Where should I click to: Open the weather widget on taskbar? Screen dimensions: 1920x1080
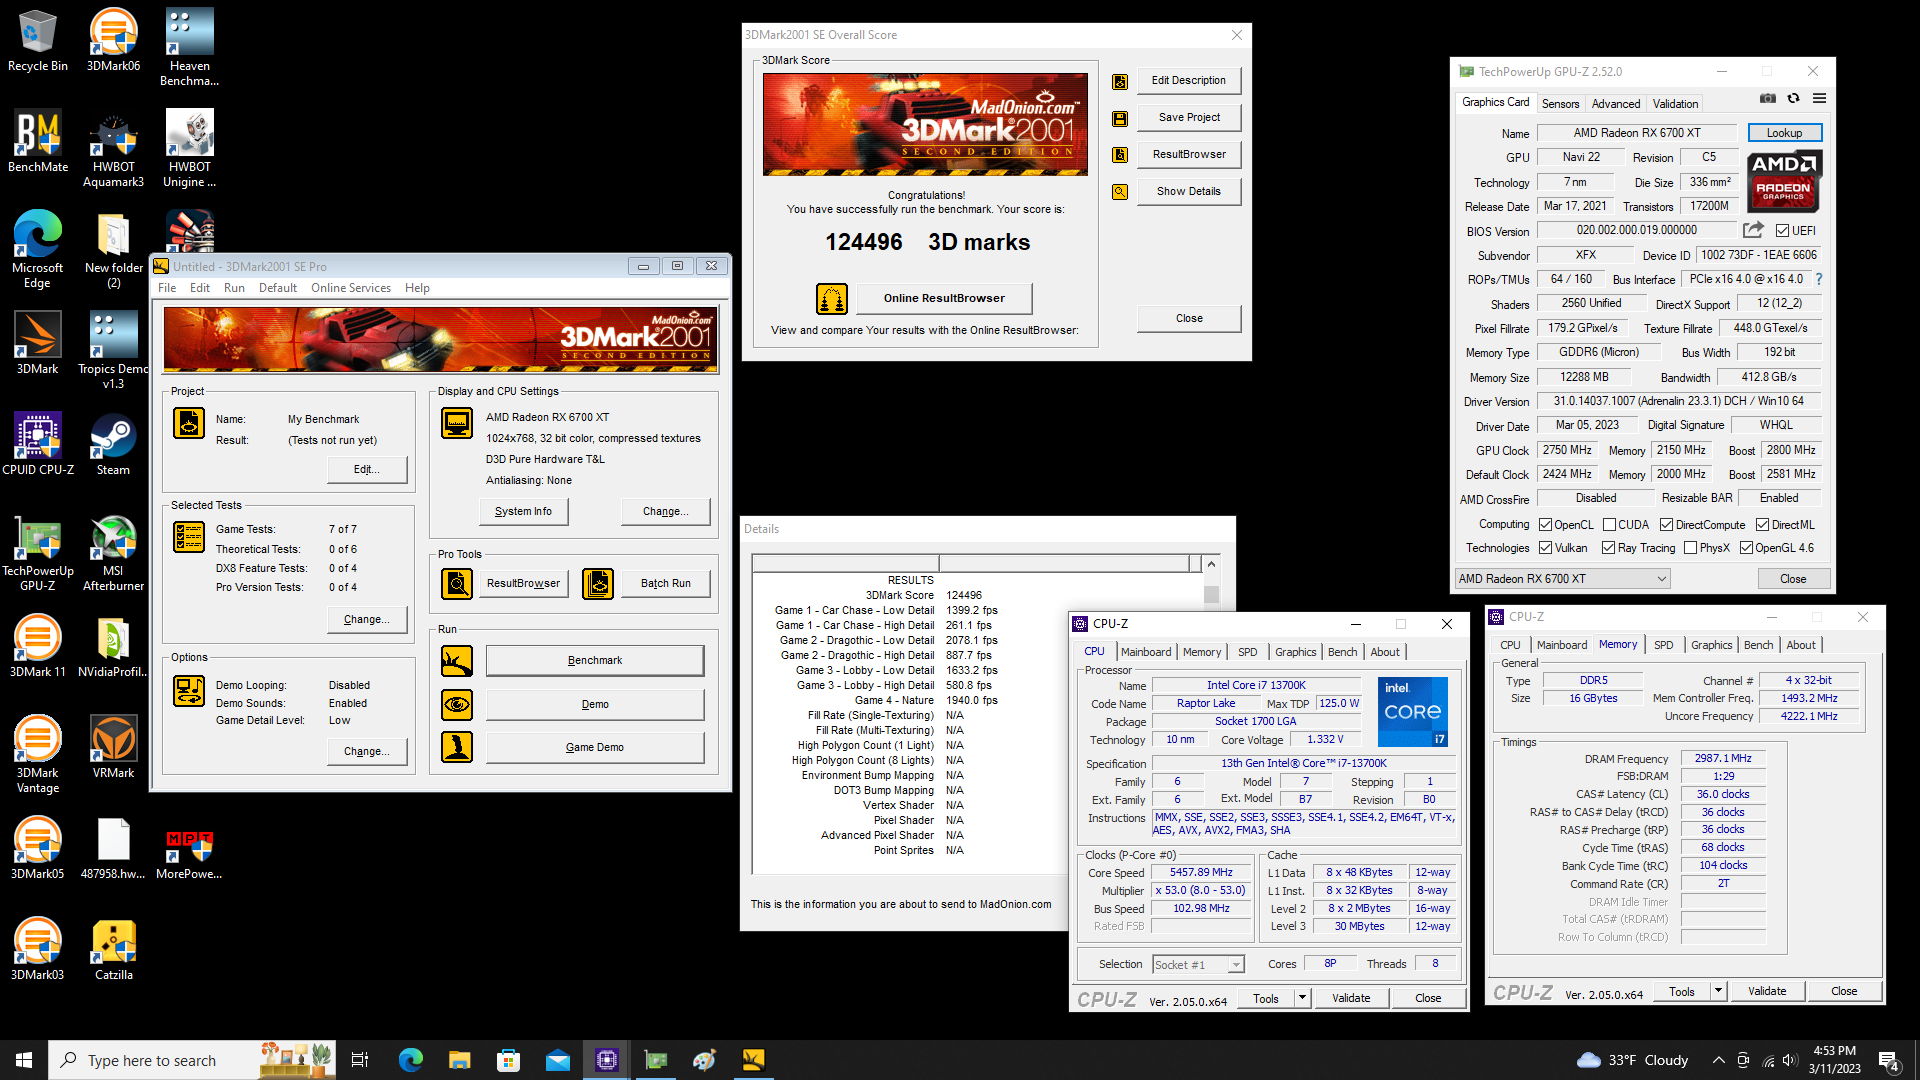pyautogui.click(x=1632, y=1060)
